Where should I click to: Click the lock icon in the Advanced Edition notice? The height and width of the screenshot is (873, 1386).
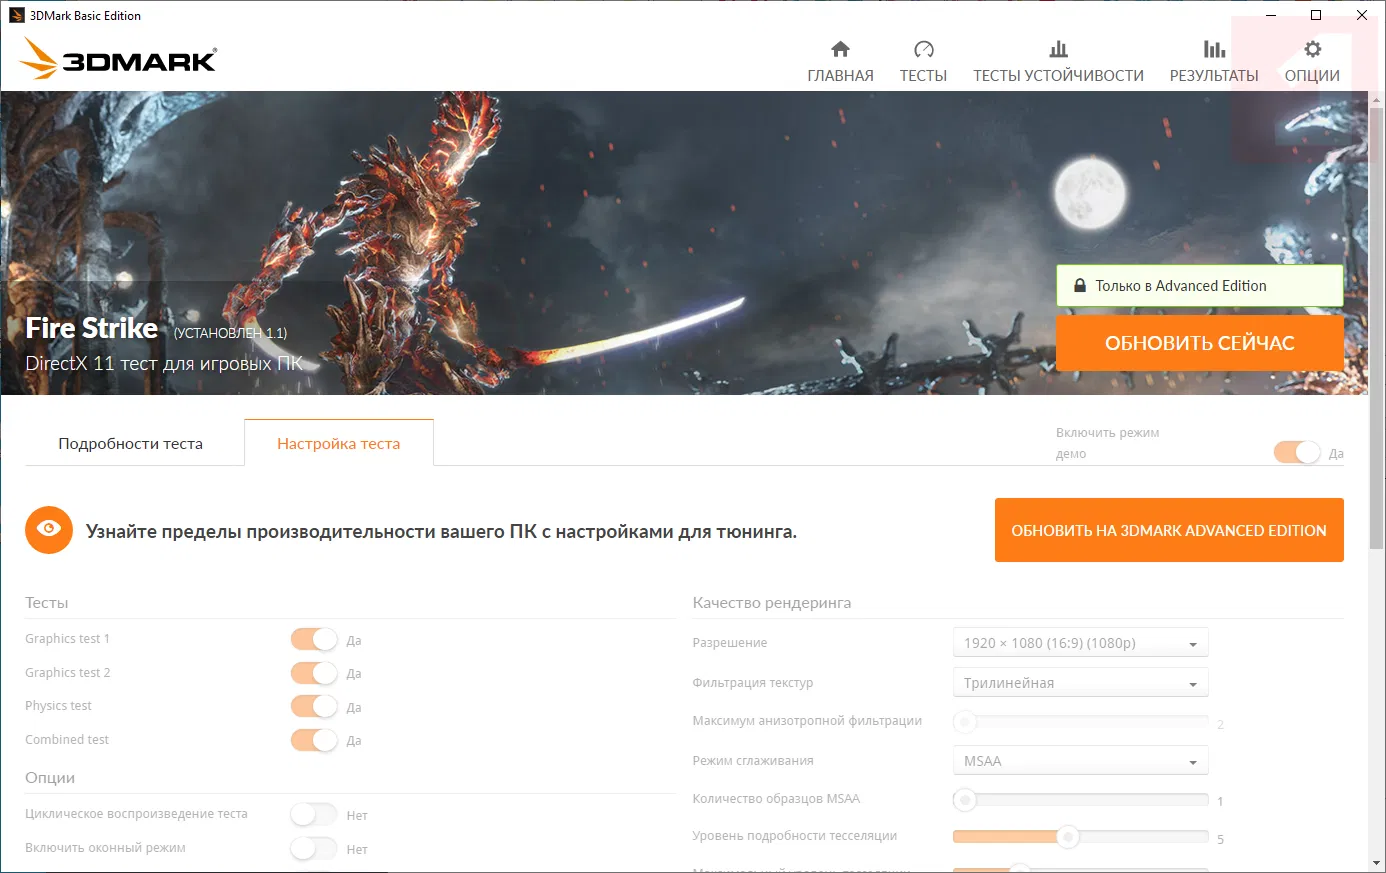(x=1079, y=286)
